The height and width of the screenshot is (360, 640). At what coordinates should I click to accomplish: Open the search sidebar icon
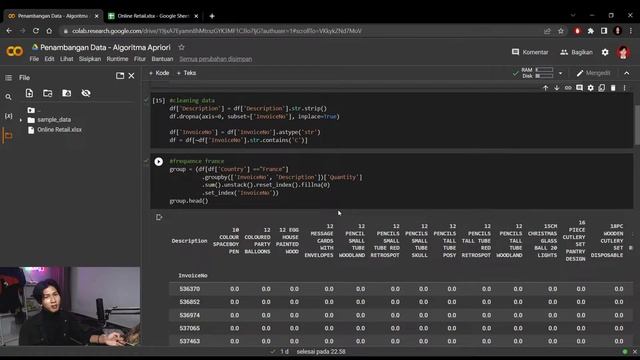click(8, 97)
